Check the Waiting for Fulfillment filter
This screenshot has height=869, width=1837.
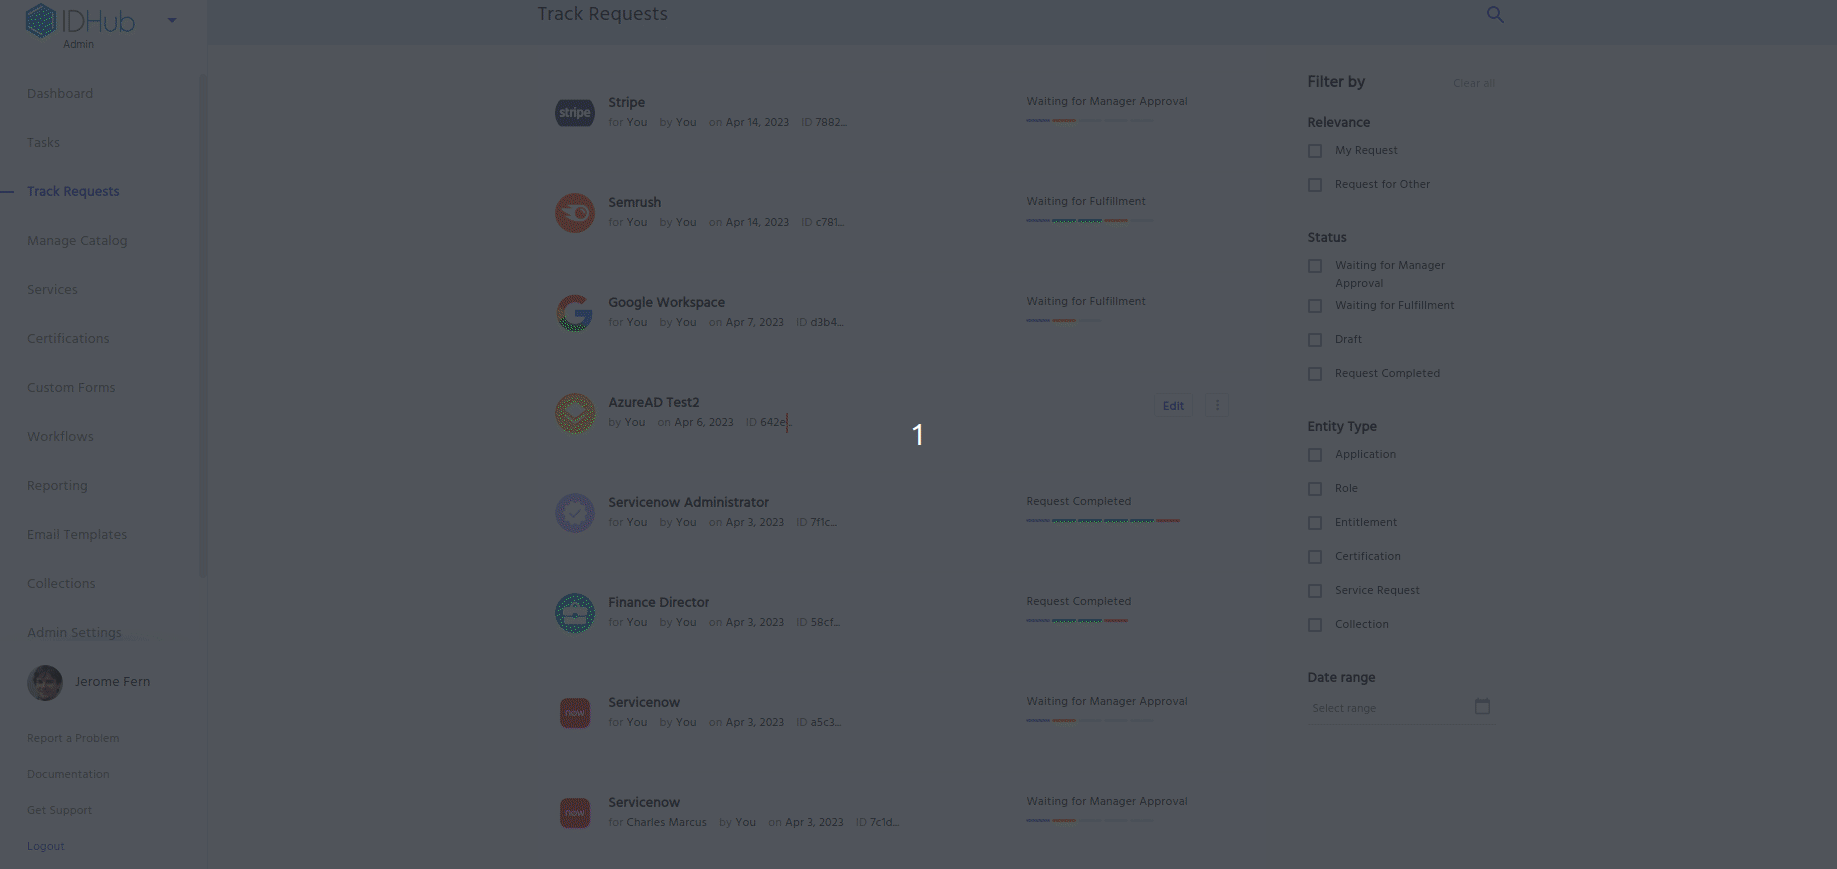[1315, 306]
